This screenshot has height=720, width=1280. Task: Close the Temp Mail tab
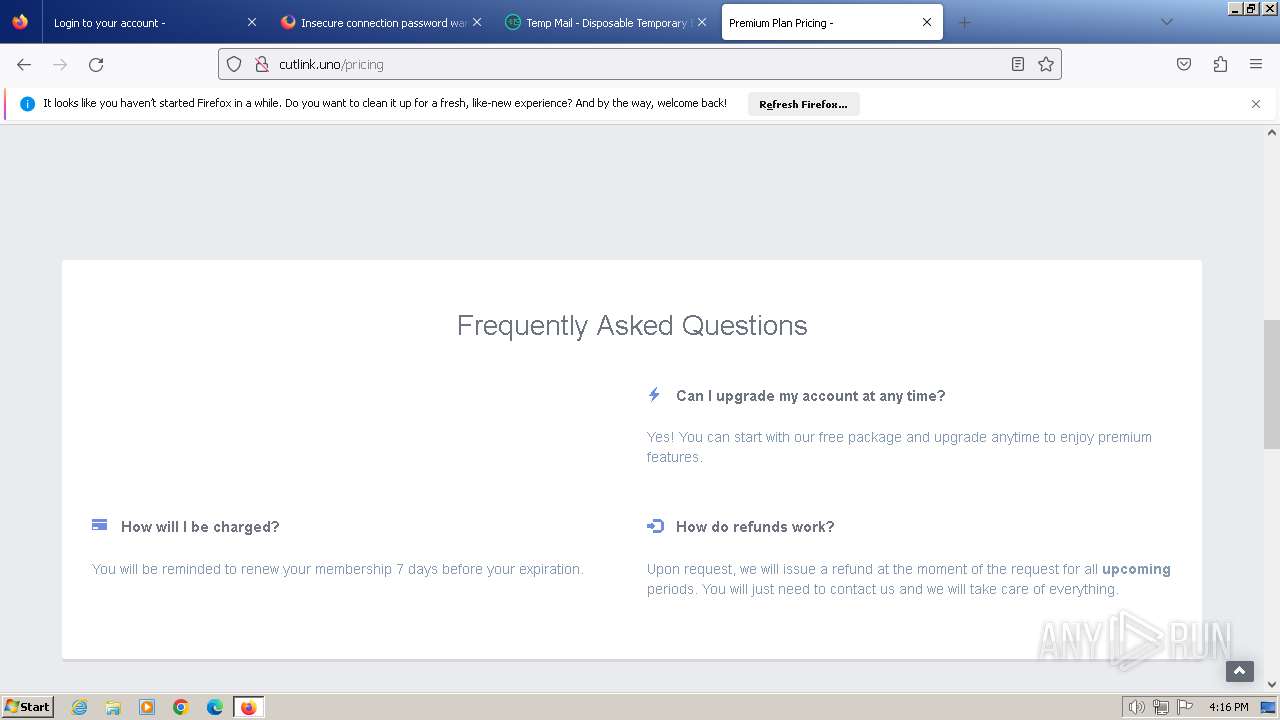tap(702, 22)
